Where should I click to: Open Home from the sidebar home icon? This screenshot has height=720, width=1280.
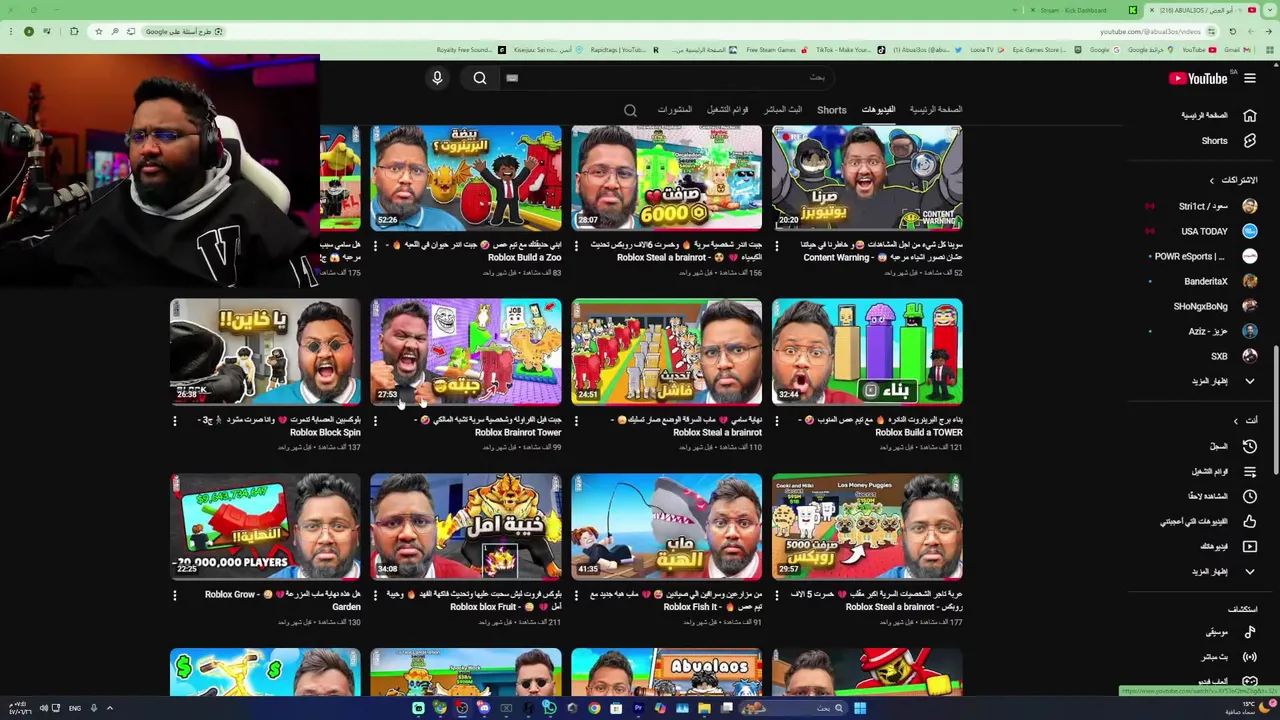point(1250,115)
